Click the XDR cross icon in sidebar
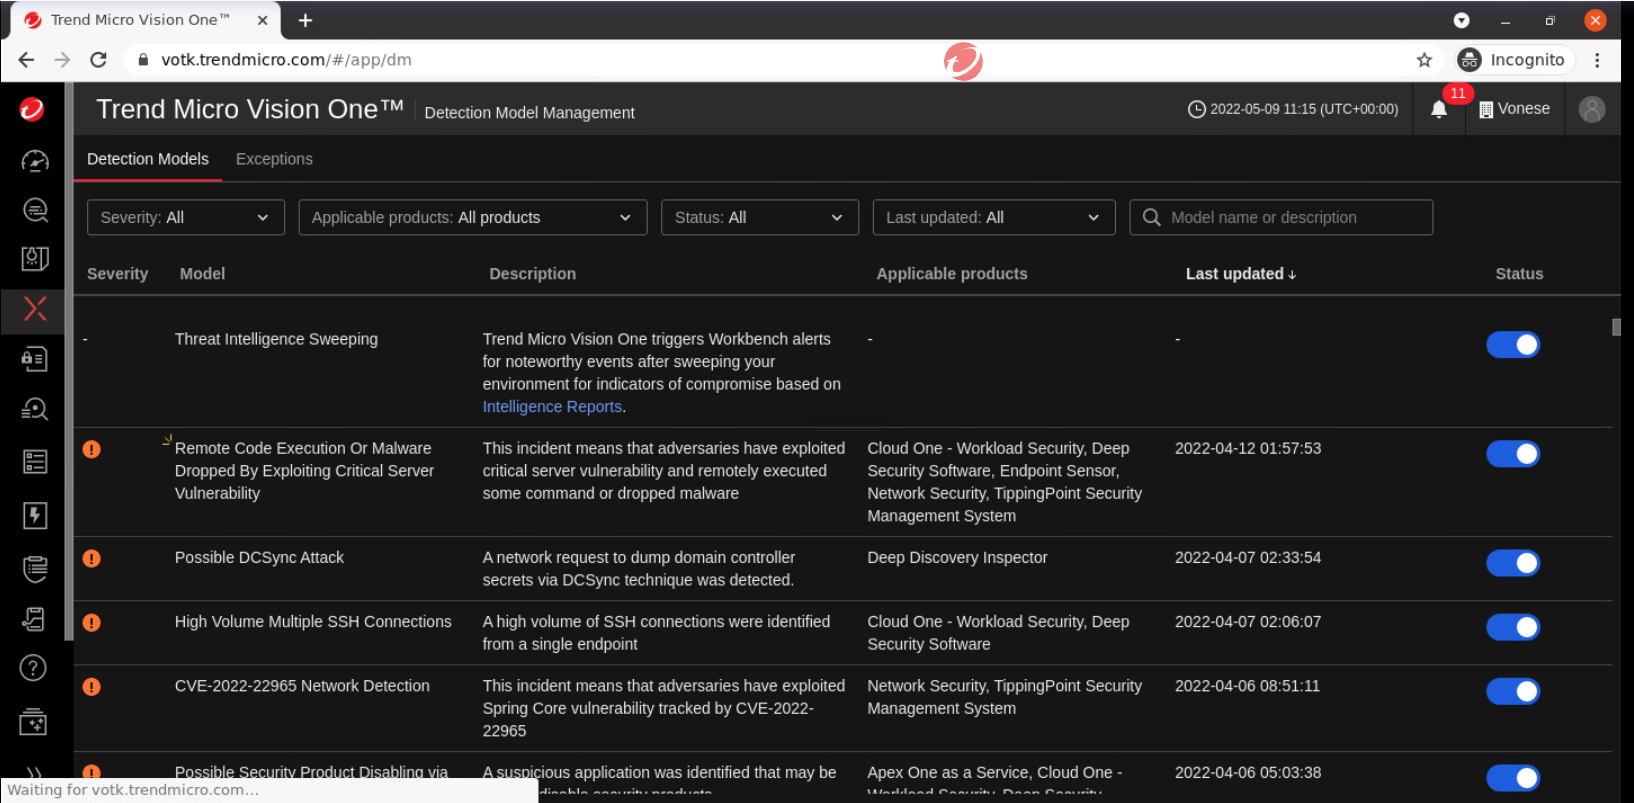 tap(35, 309)
